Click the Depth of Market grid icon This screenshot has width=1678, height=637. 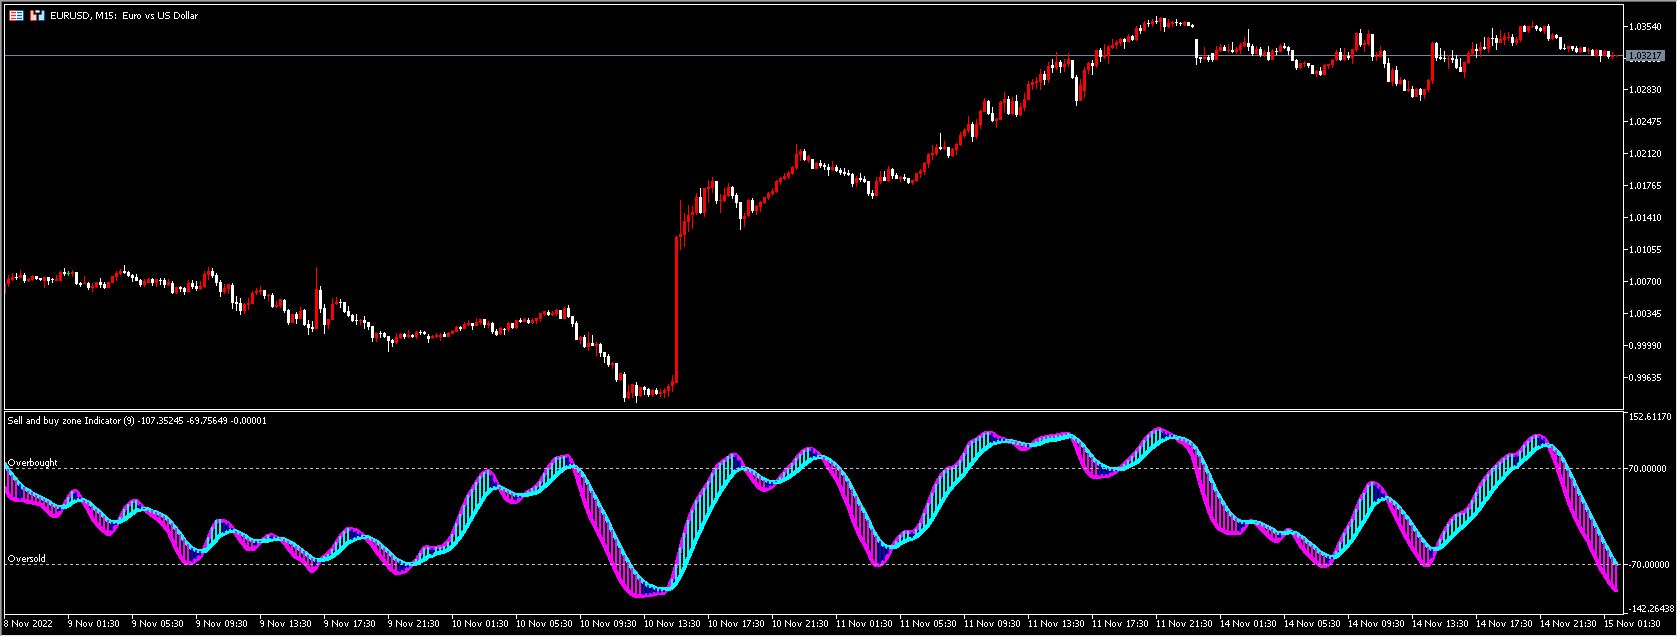pos(17,16)
